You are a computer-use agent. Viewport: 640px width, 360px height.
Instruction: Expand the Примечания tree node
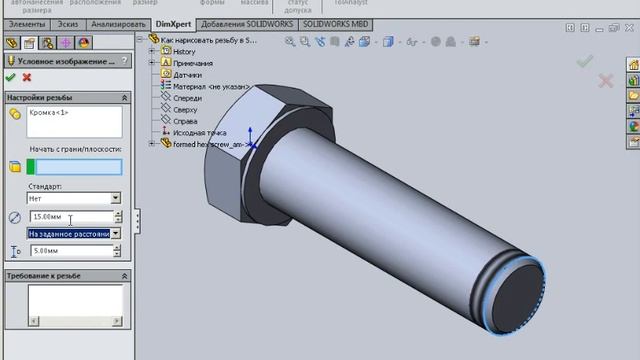(152, 63)
